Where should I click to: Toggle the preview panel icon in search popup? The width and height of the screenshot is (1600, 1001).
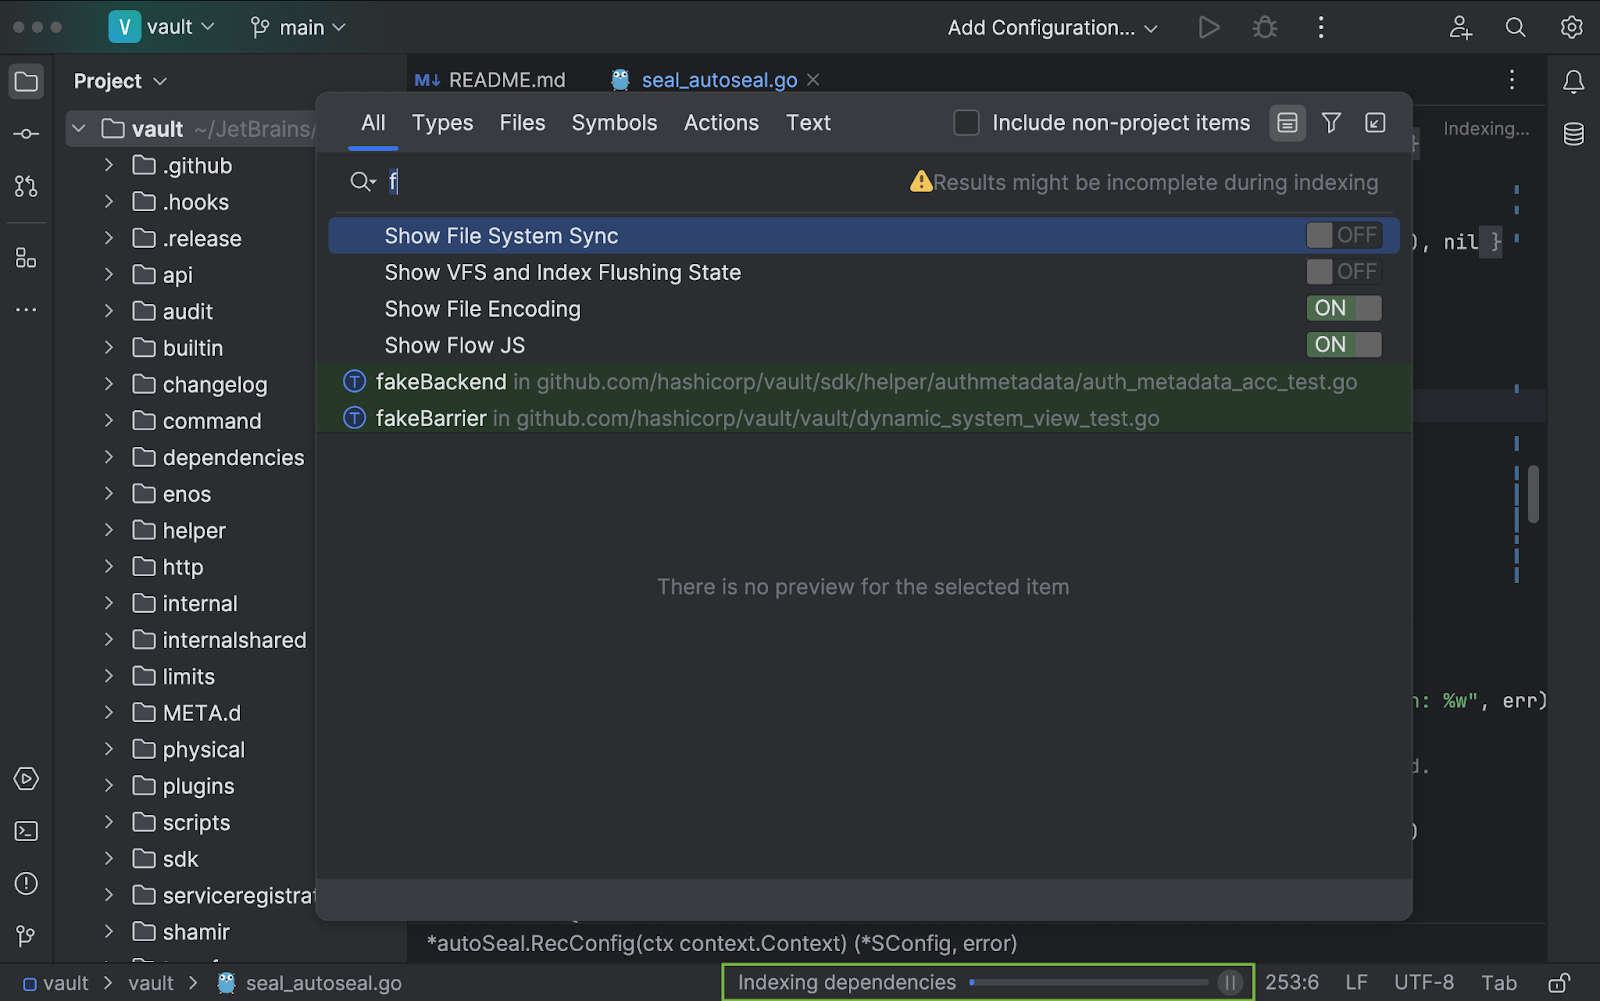(1288, 123)
